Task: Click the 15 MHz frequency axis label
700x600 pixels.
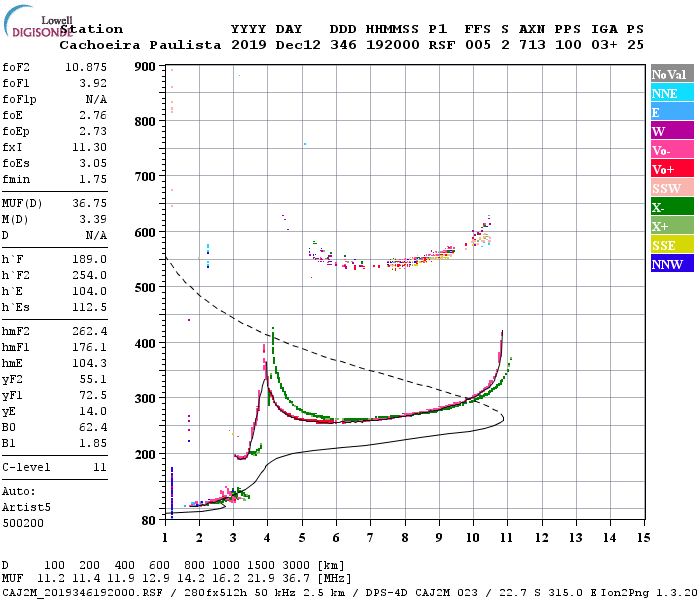Action: click(643, 538)
